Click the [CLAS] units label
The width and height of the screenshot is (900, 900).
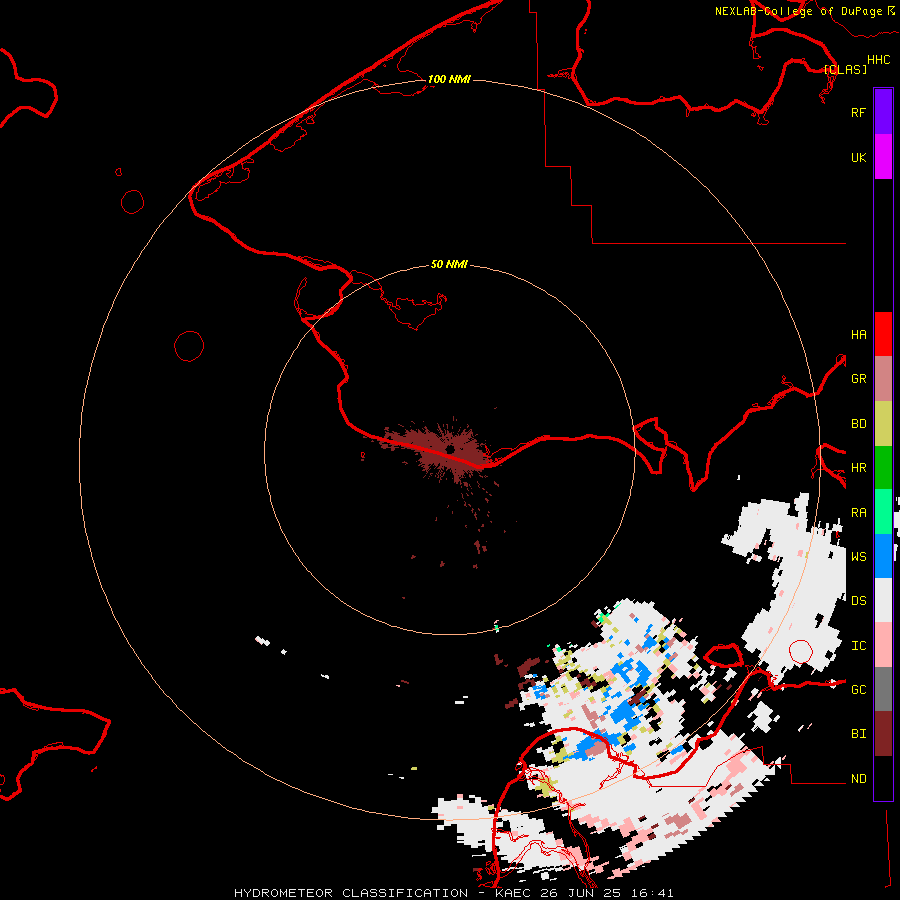pyautogui.click(x=845, y=69)
